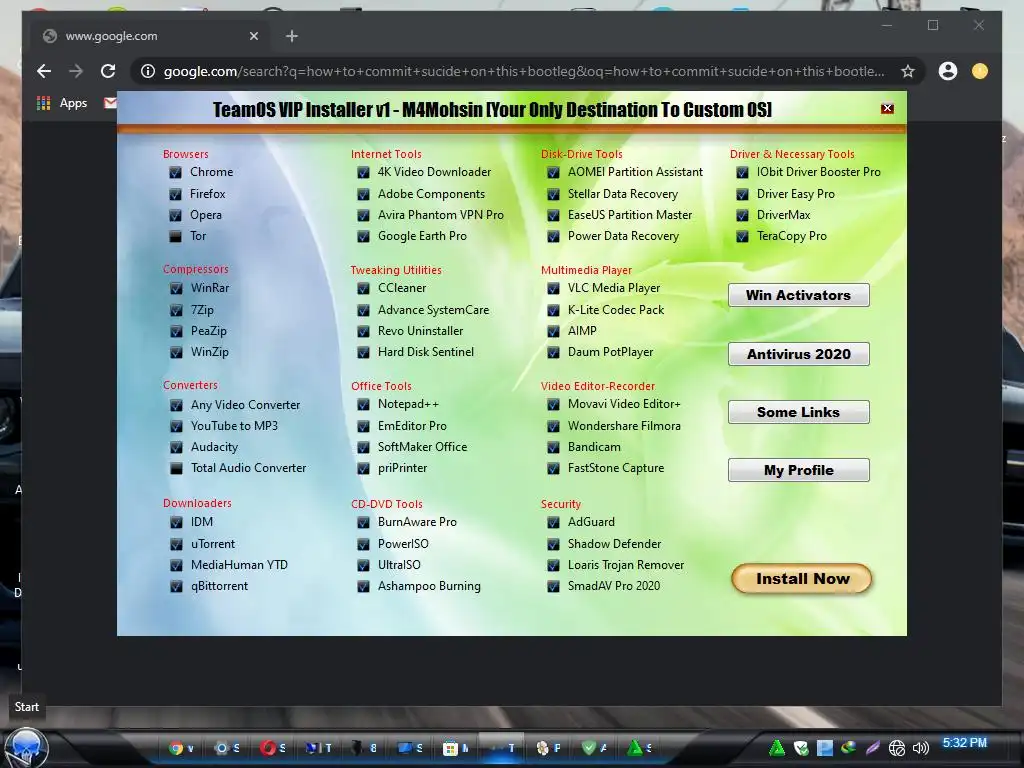Close the TeamOS VIP Installer dialog
Viewport: 1024px width, 768px height.
pos(887,108)
